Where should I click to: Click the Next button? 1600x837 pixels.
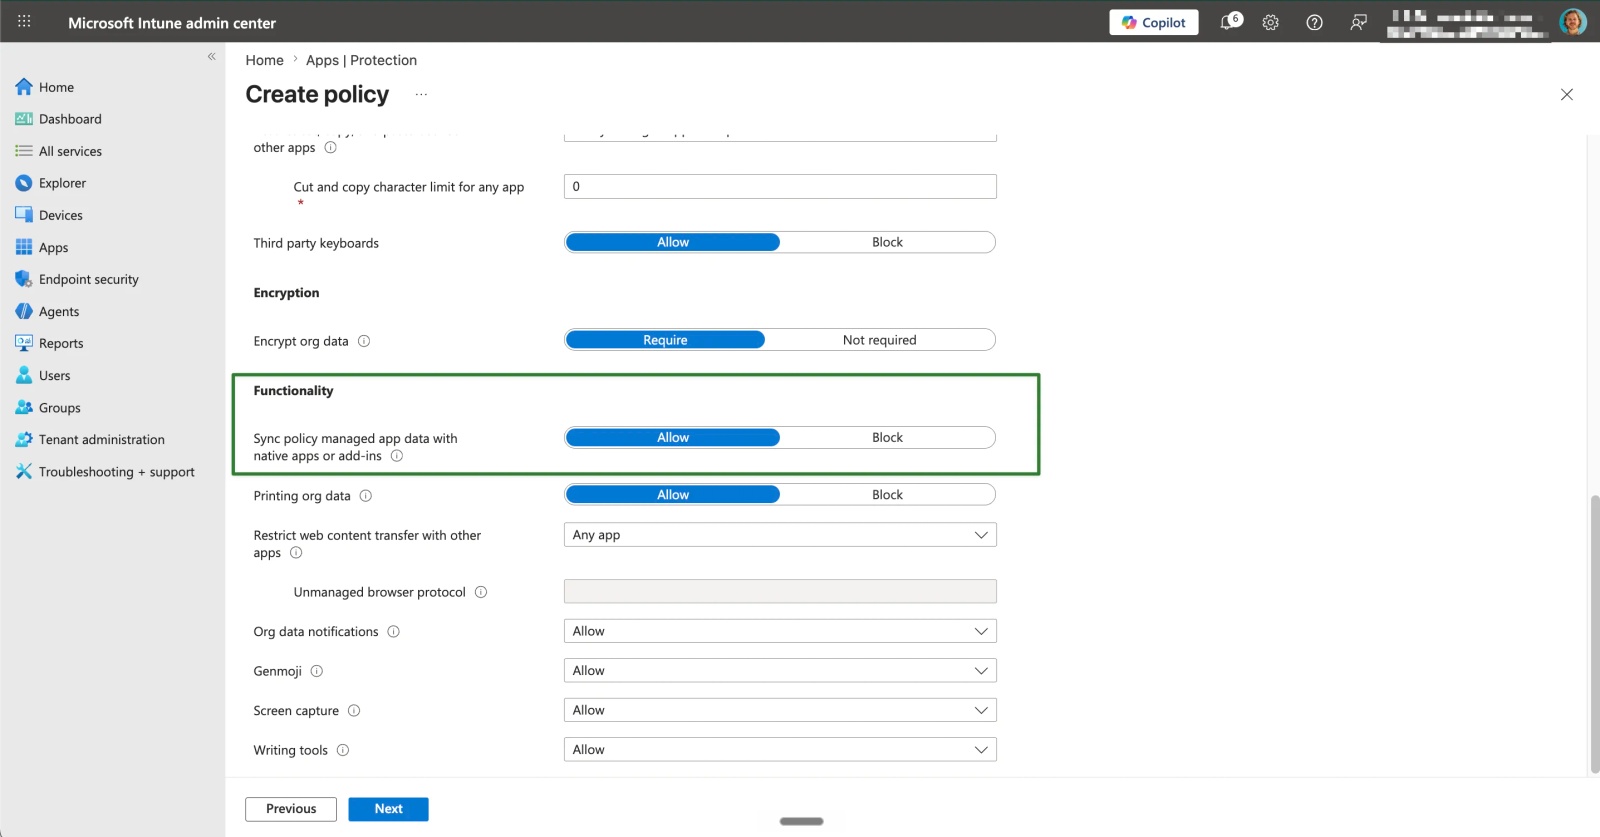pyautogui.click(x=388, y=809)
